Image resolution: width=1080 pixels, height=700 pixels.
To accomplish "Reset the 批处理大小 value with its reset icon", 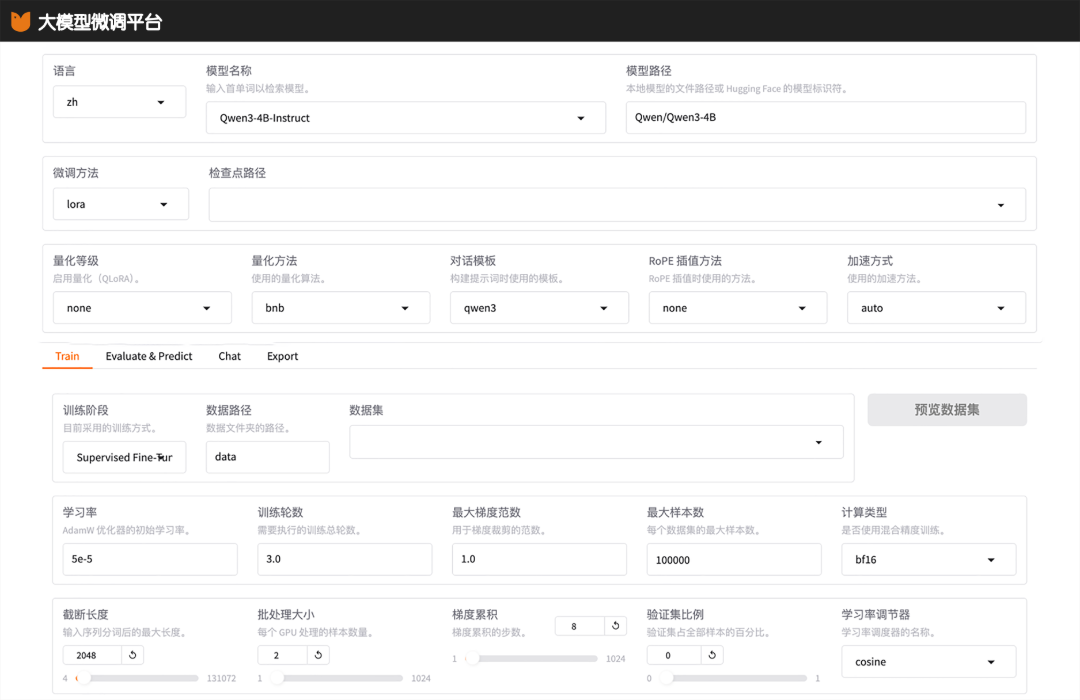I will [x=318, y=655].
